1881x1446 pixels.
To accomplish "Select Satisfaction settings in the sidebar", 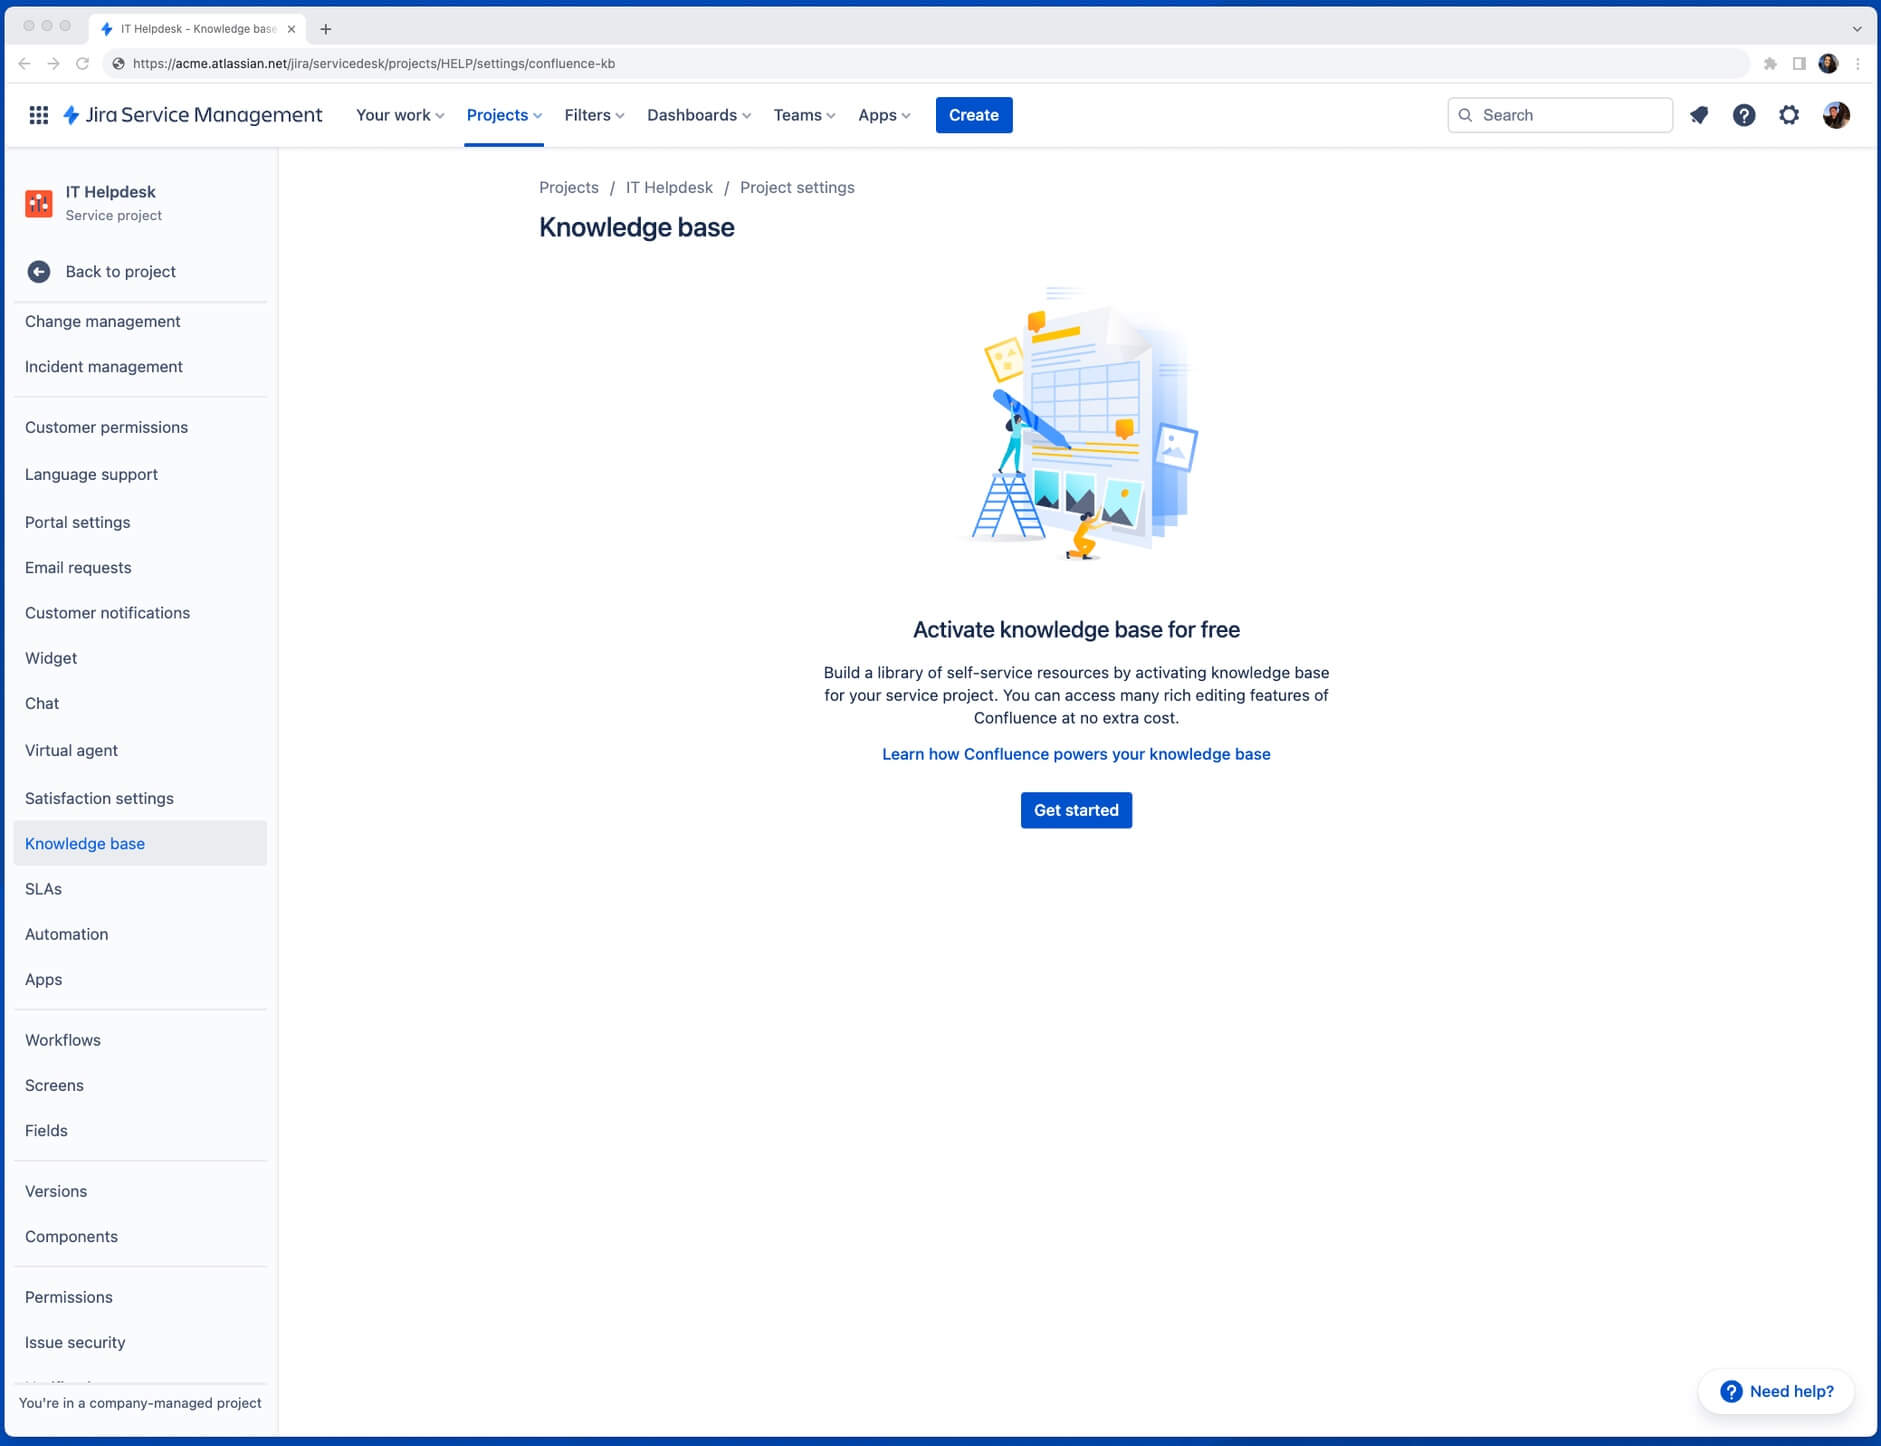I will click(98, 798).
